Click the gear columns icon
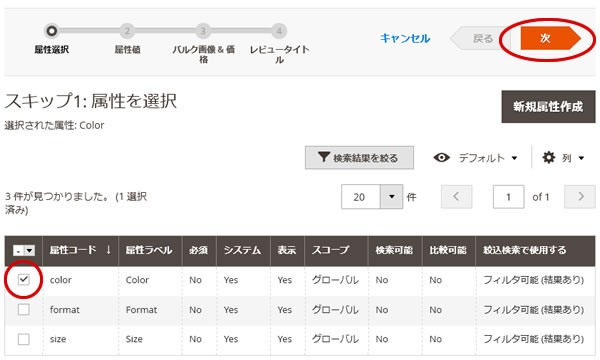Image resolution: width=600 pixels, height=360 pixels. [x=549, y=157]
